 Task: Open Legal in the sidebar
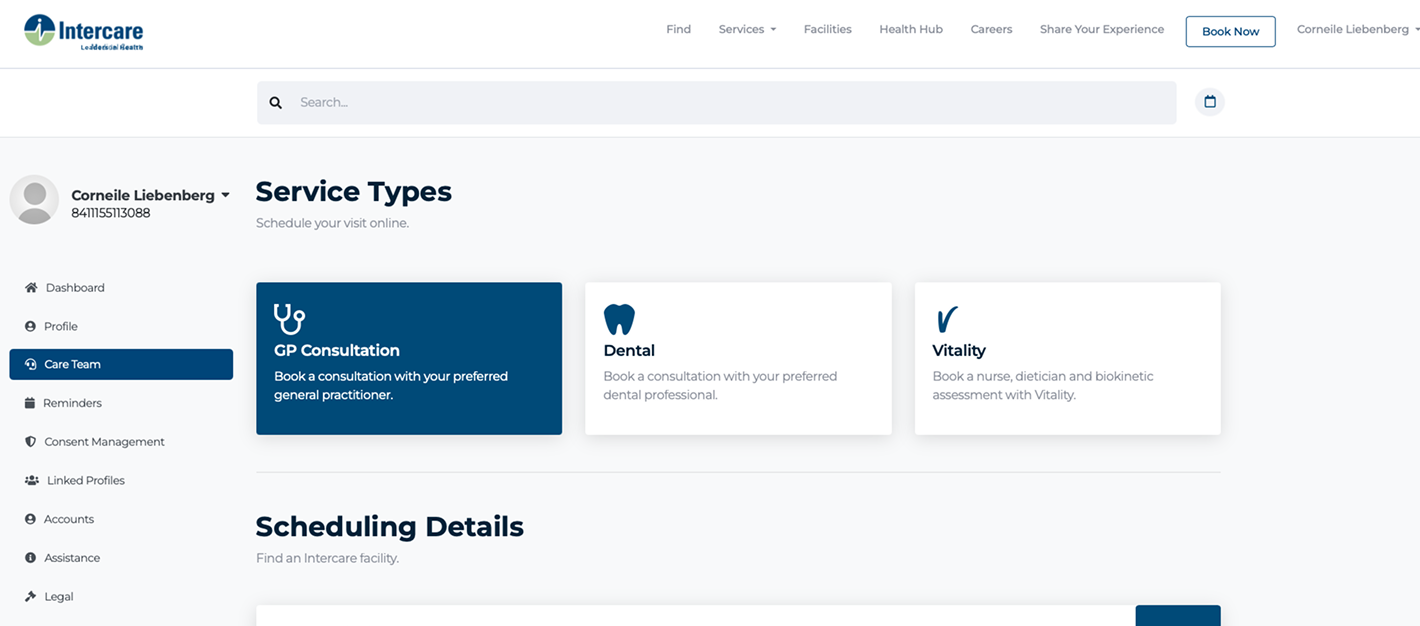[x=121, y=596]
